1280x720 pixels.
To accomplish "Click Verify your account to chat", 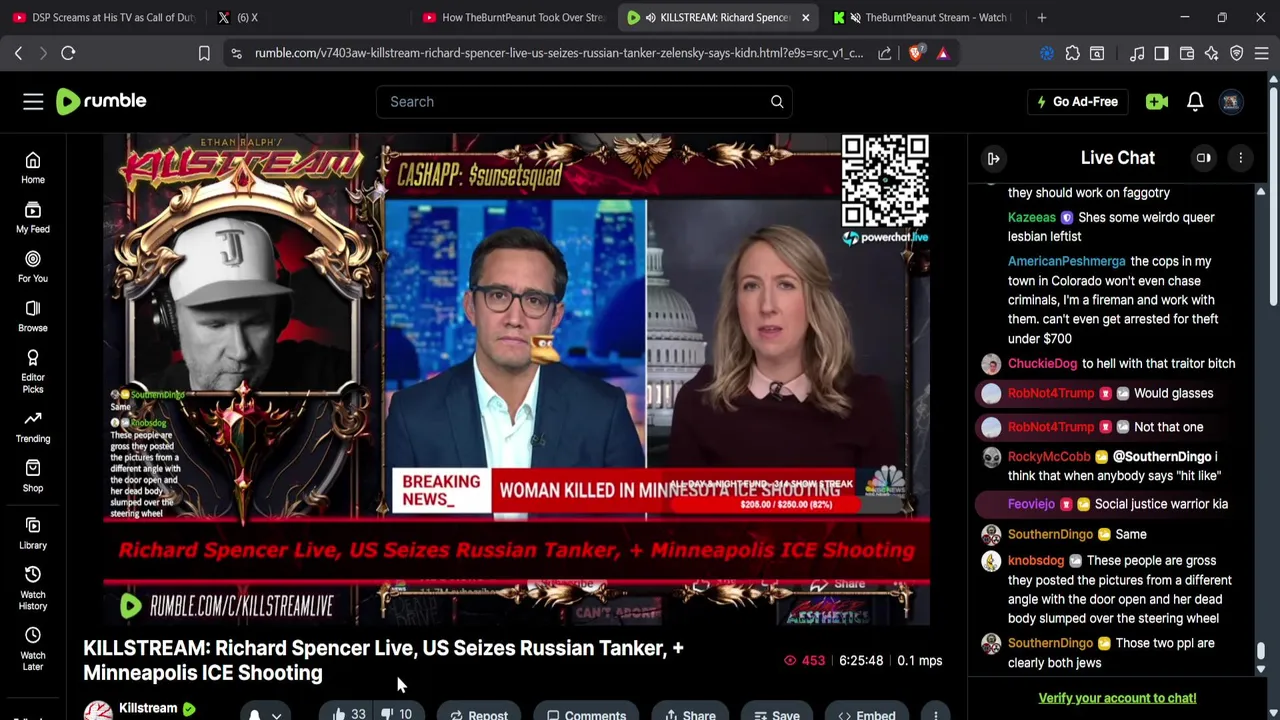I will (1117, 698).
